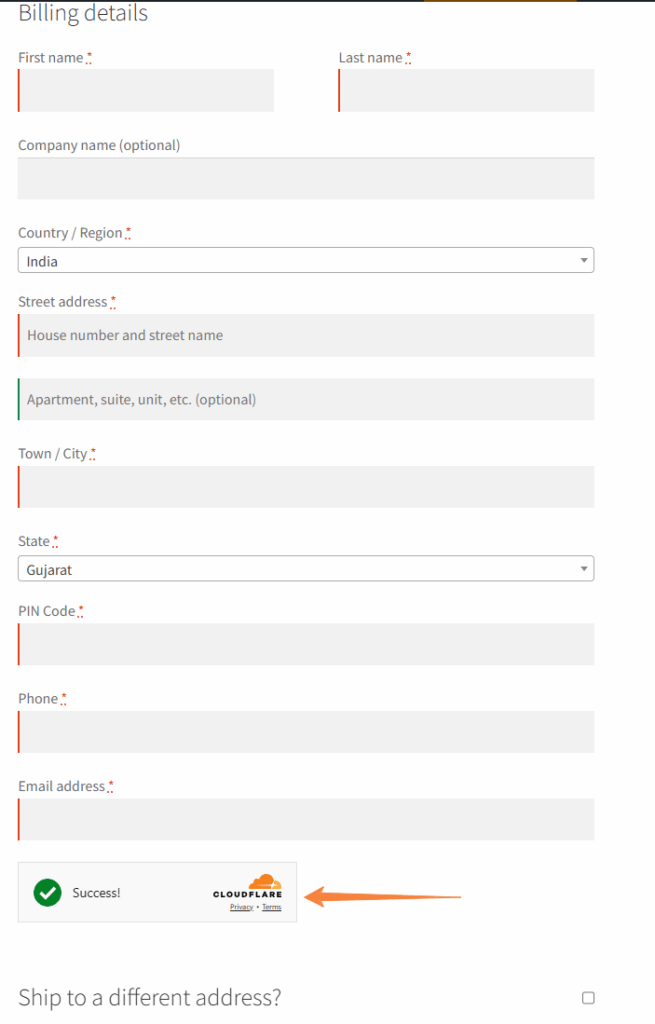Screen dimensions: 655x1024
Task: Click the House number and street name field
Action: 306,336
